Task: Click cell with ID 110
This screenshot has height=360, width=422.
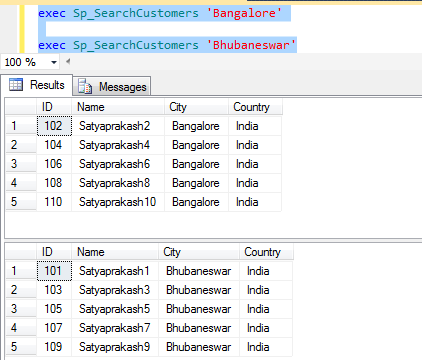Action: (x=54, y=202)
